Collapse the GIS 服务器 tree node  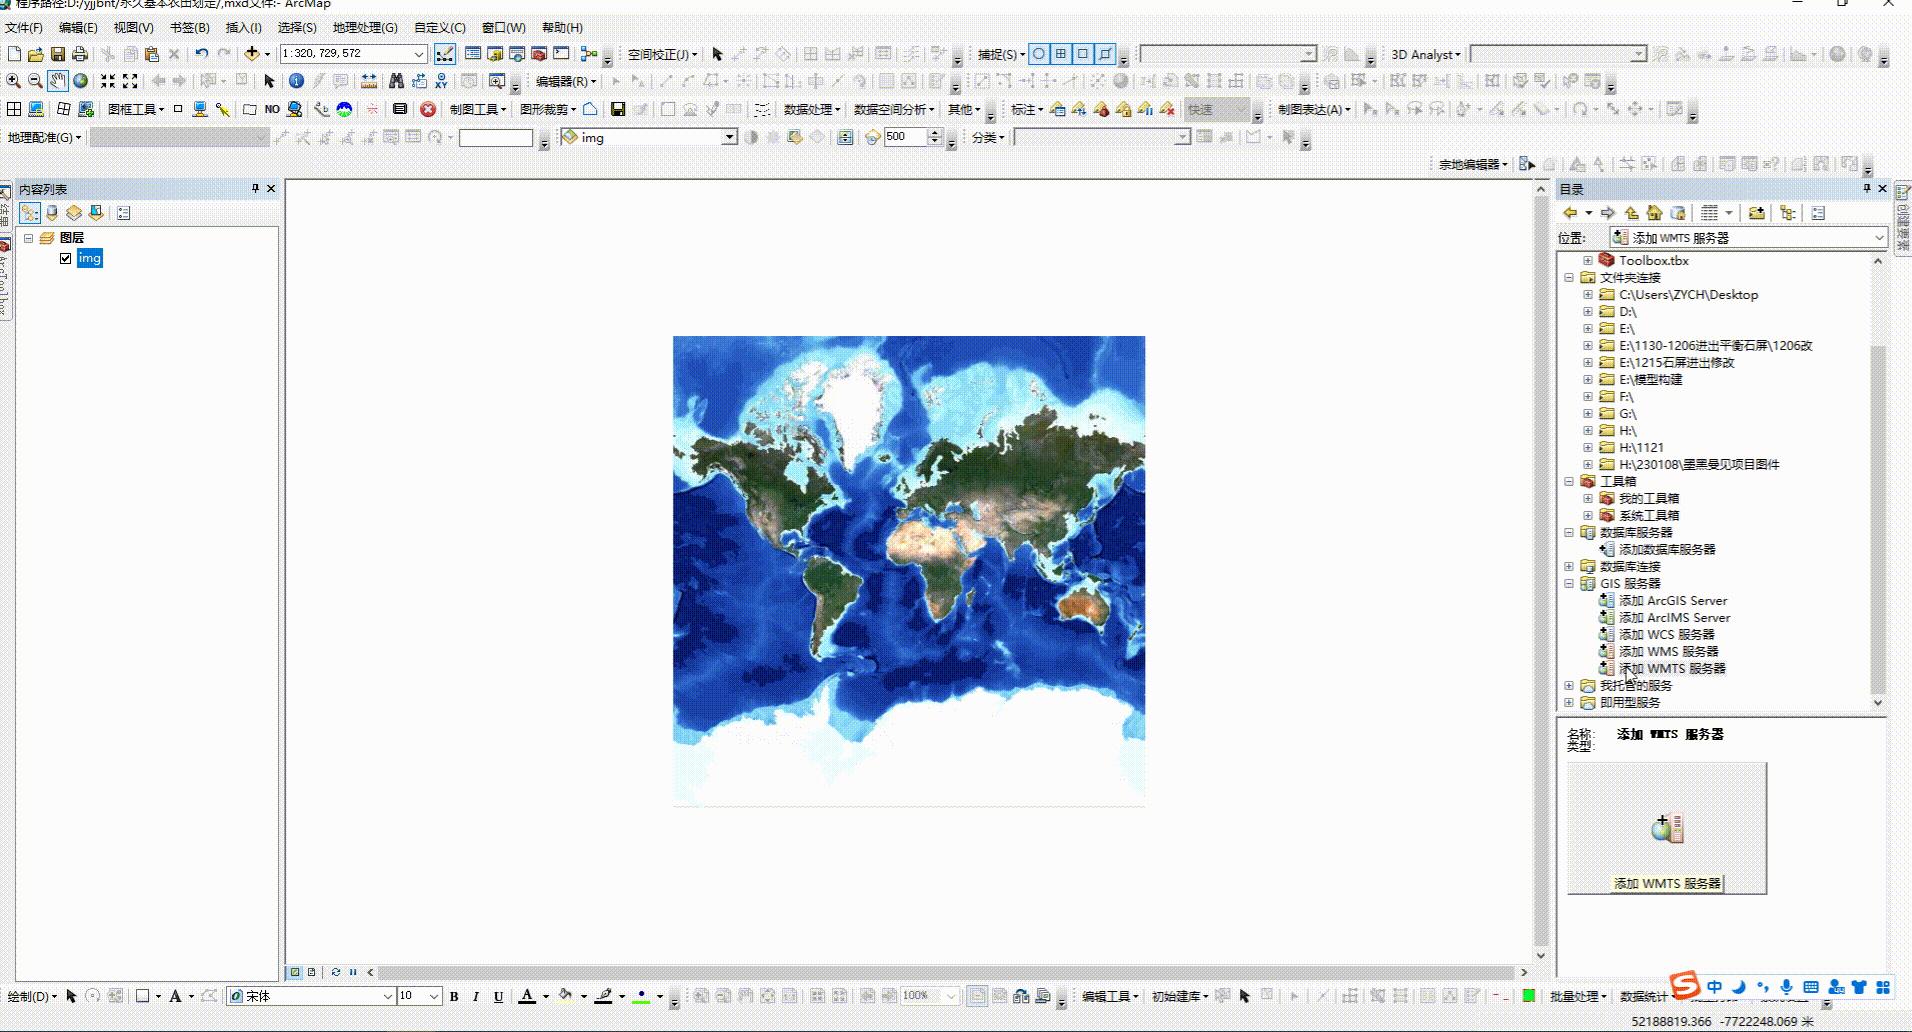point(1568,583)
